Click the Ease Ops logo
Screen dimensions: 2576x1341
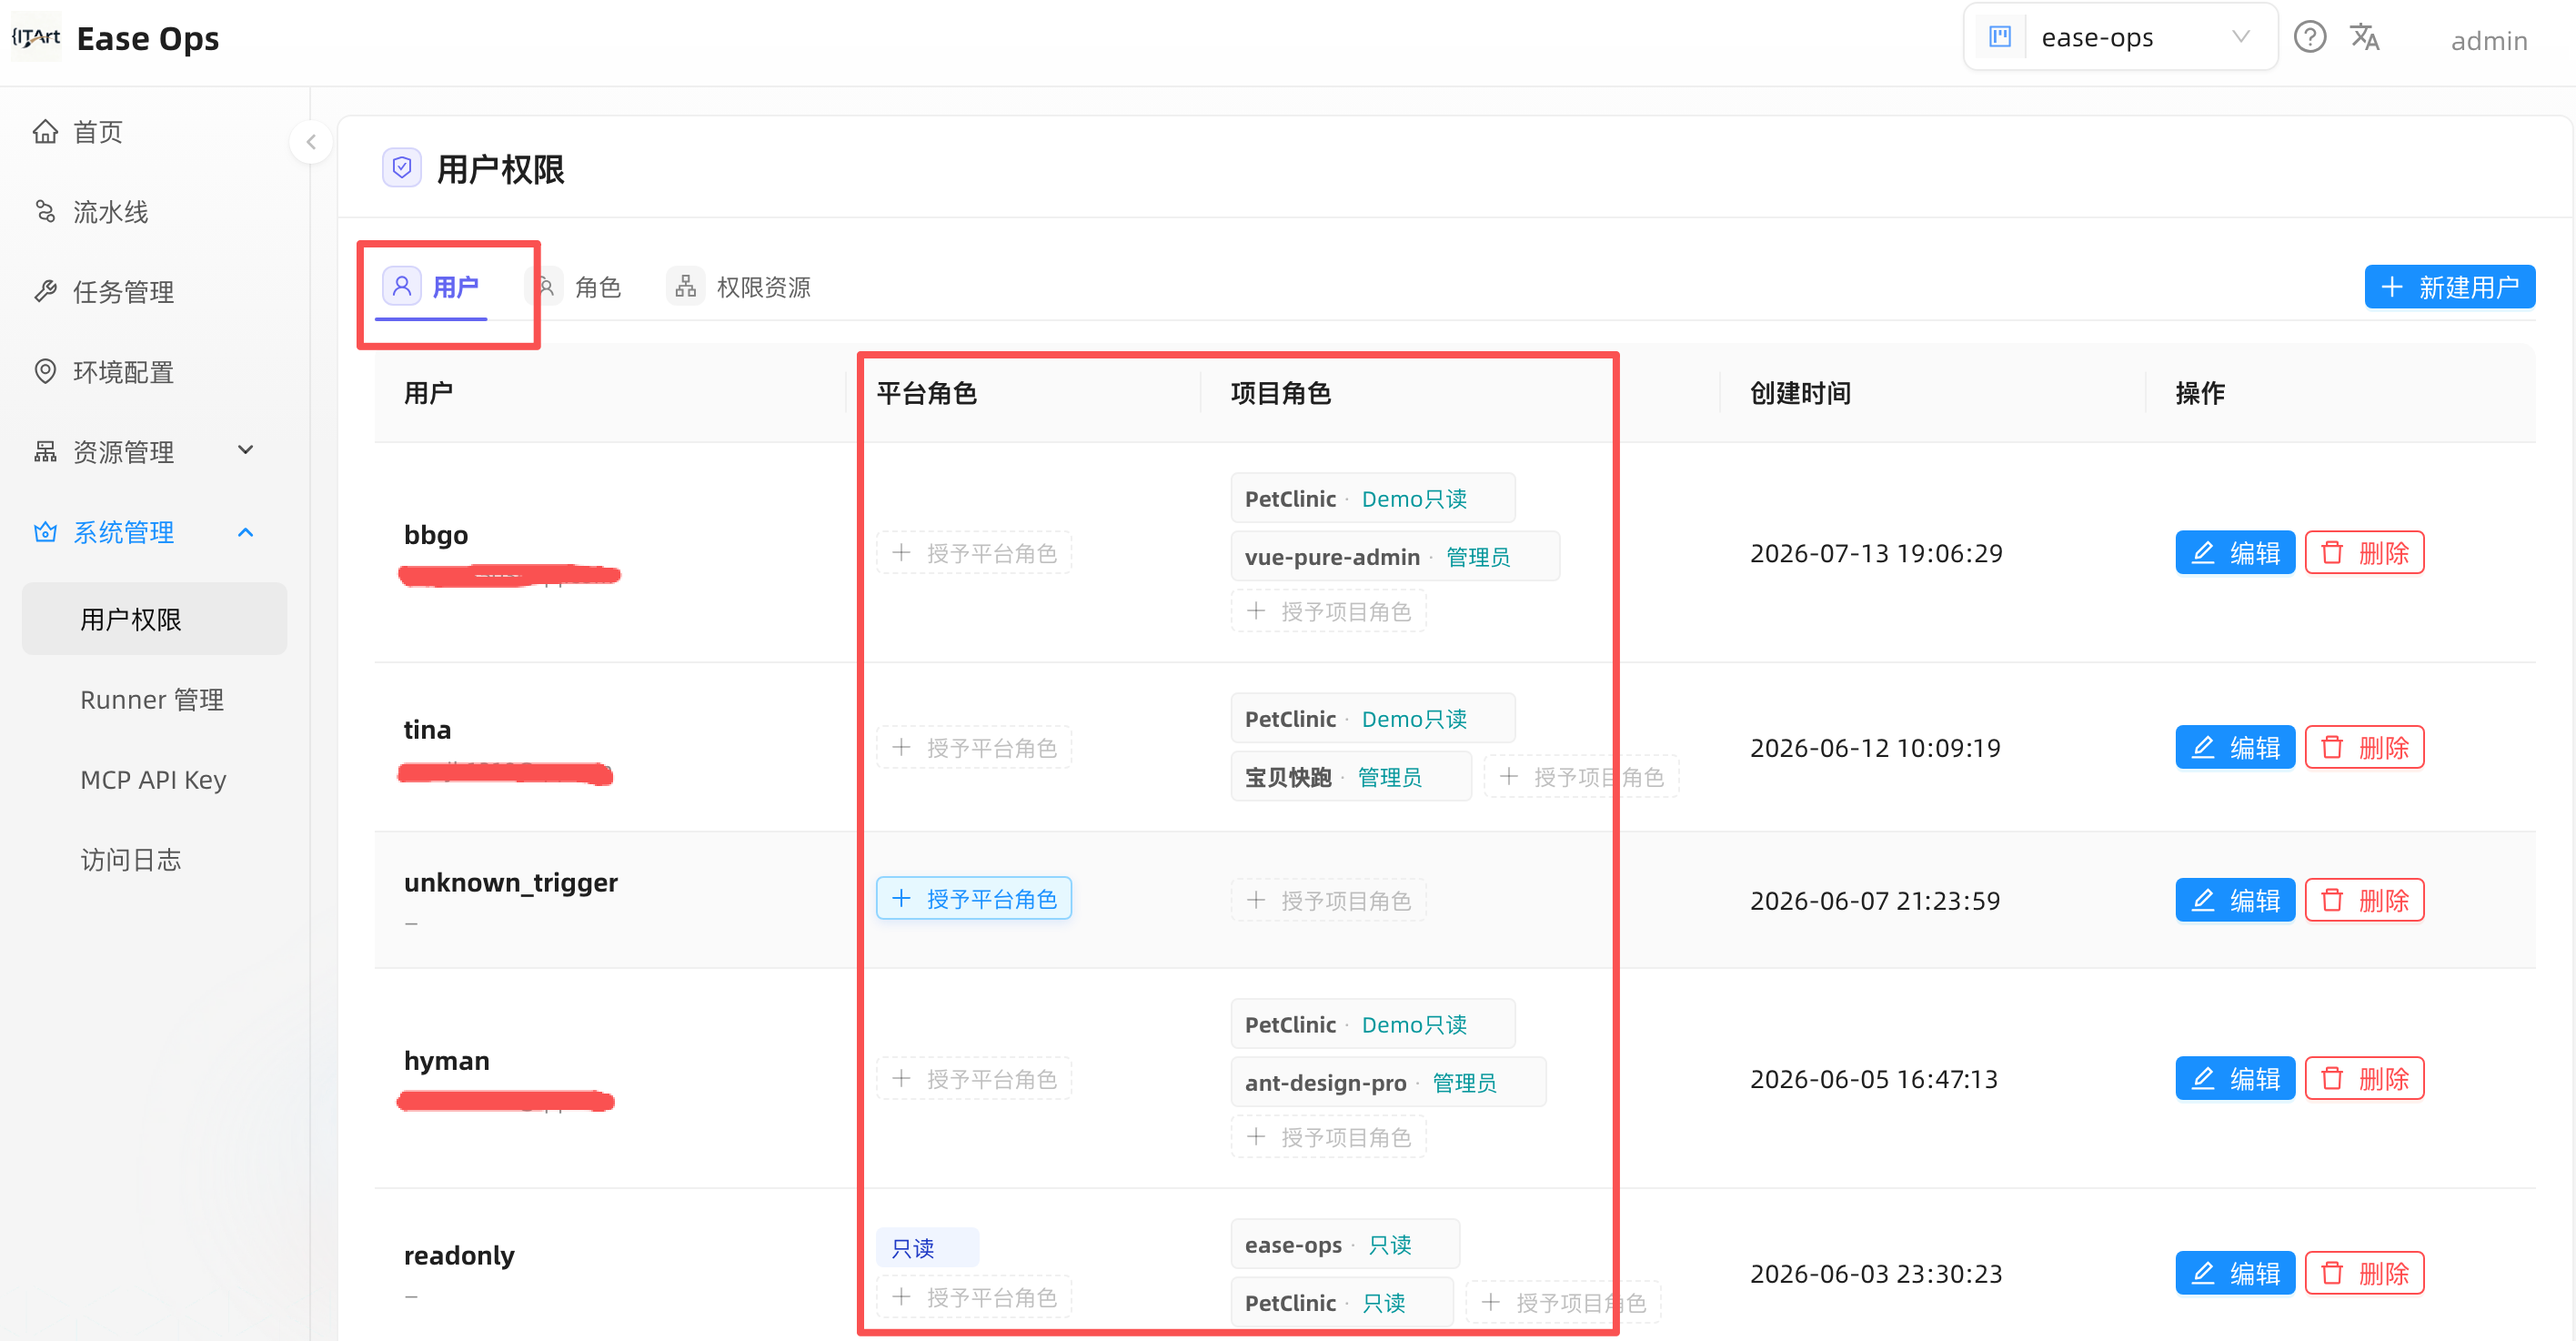pos(35,37)
